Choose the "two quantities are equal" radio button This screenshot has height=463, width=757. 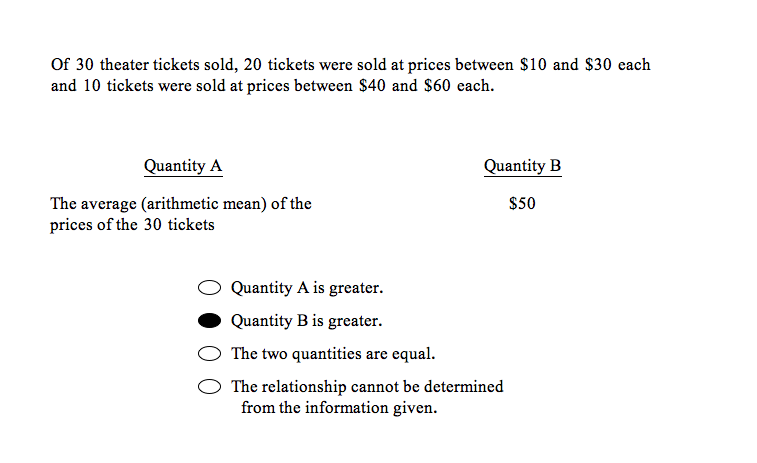(x=209, y=354)
